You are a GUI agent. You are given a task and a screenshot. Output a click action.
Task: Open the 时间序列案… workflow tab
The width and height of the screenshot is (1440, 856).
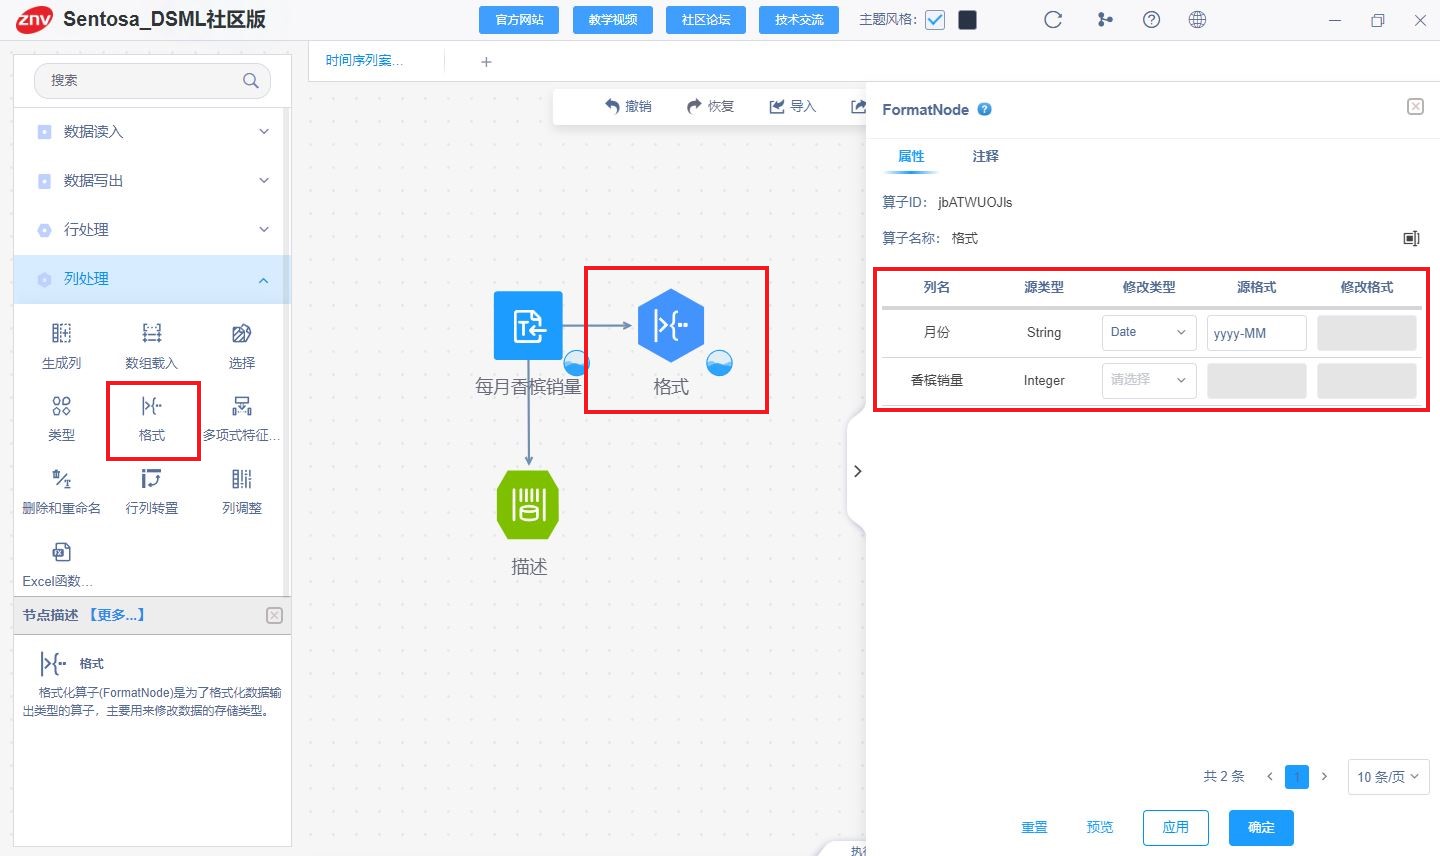pos(364,61)
